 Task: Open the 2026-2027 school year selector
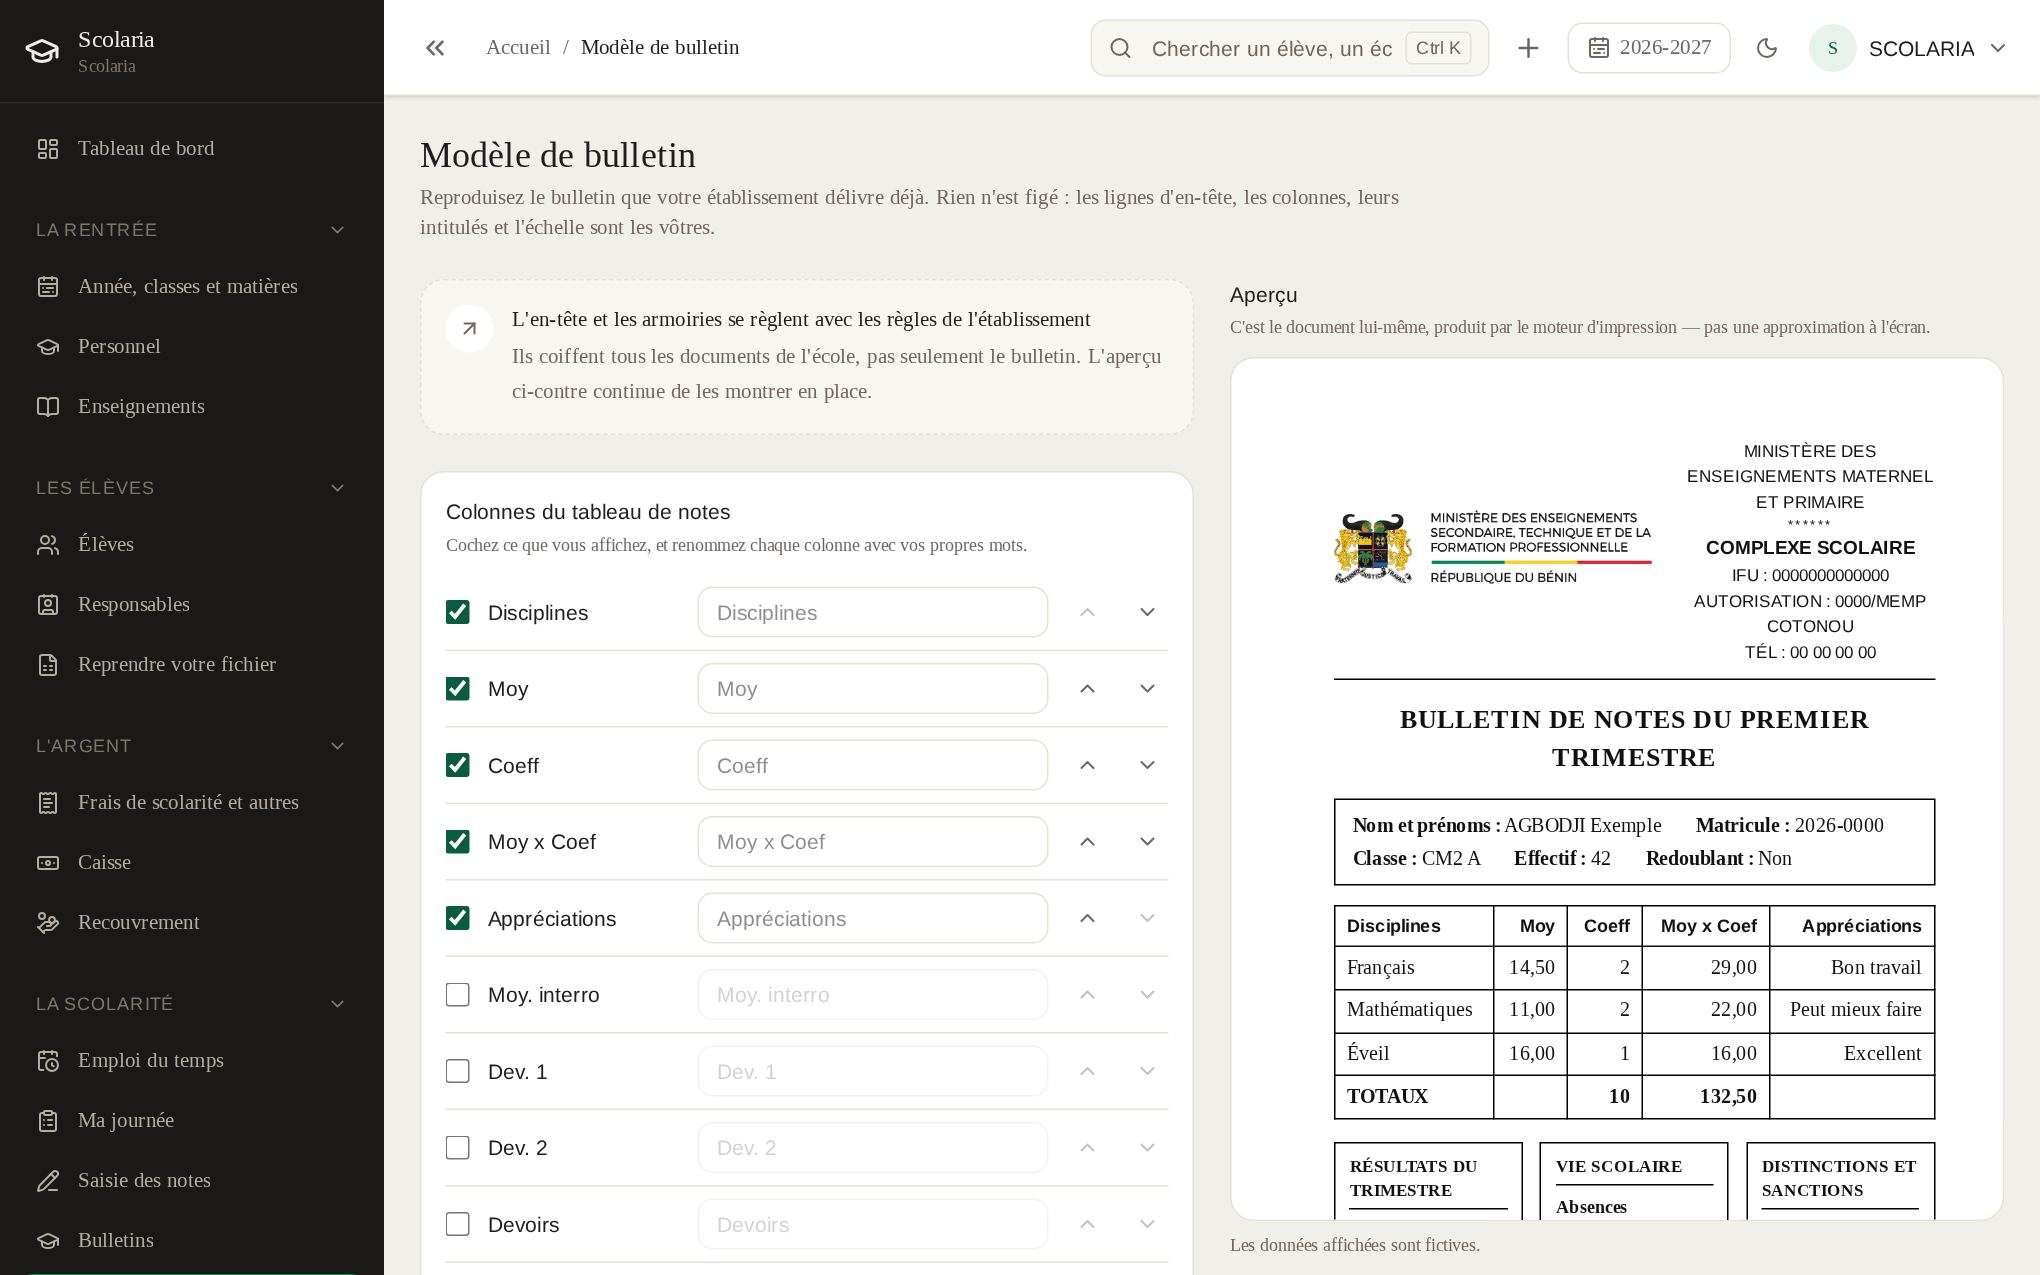pyautogui.click(x=1649, y=48)
